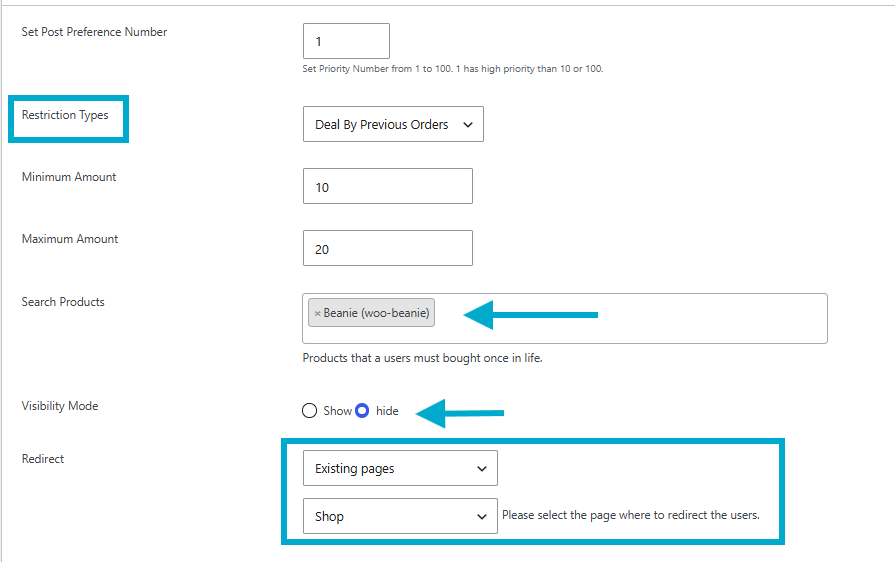Viewport: 895px width, 562px height.
Task: Click the Visibility Mode label
Action: (x=60, y=406)
